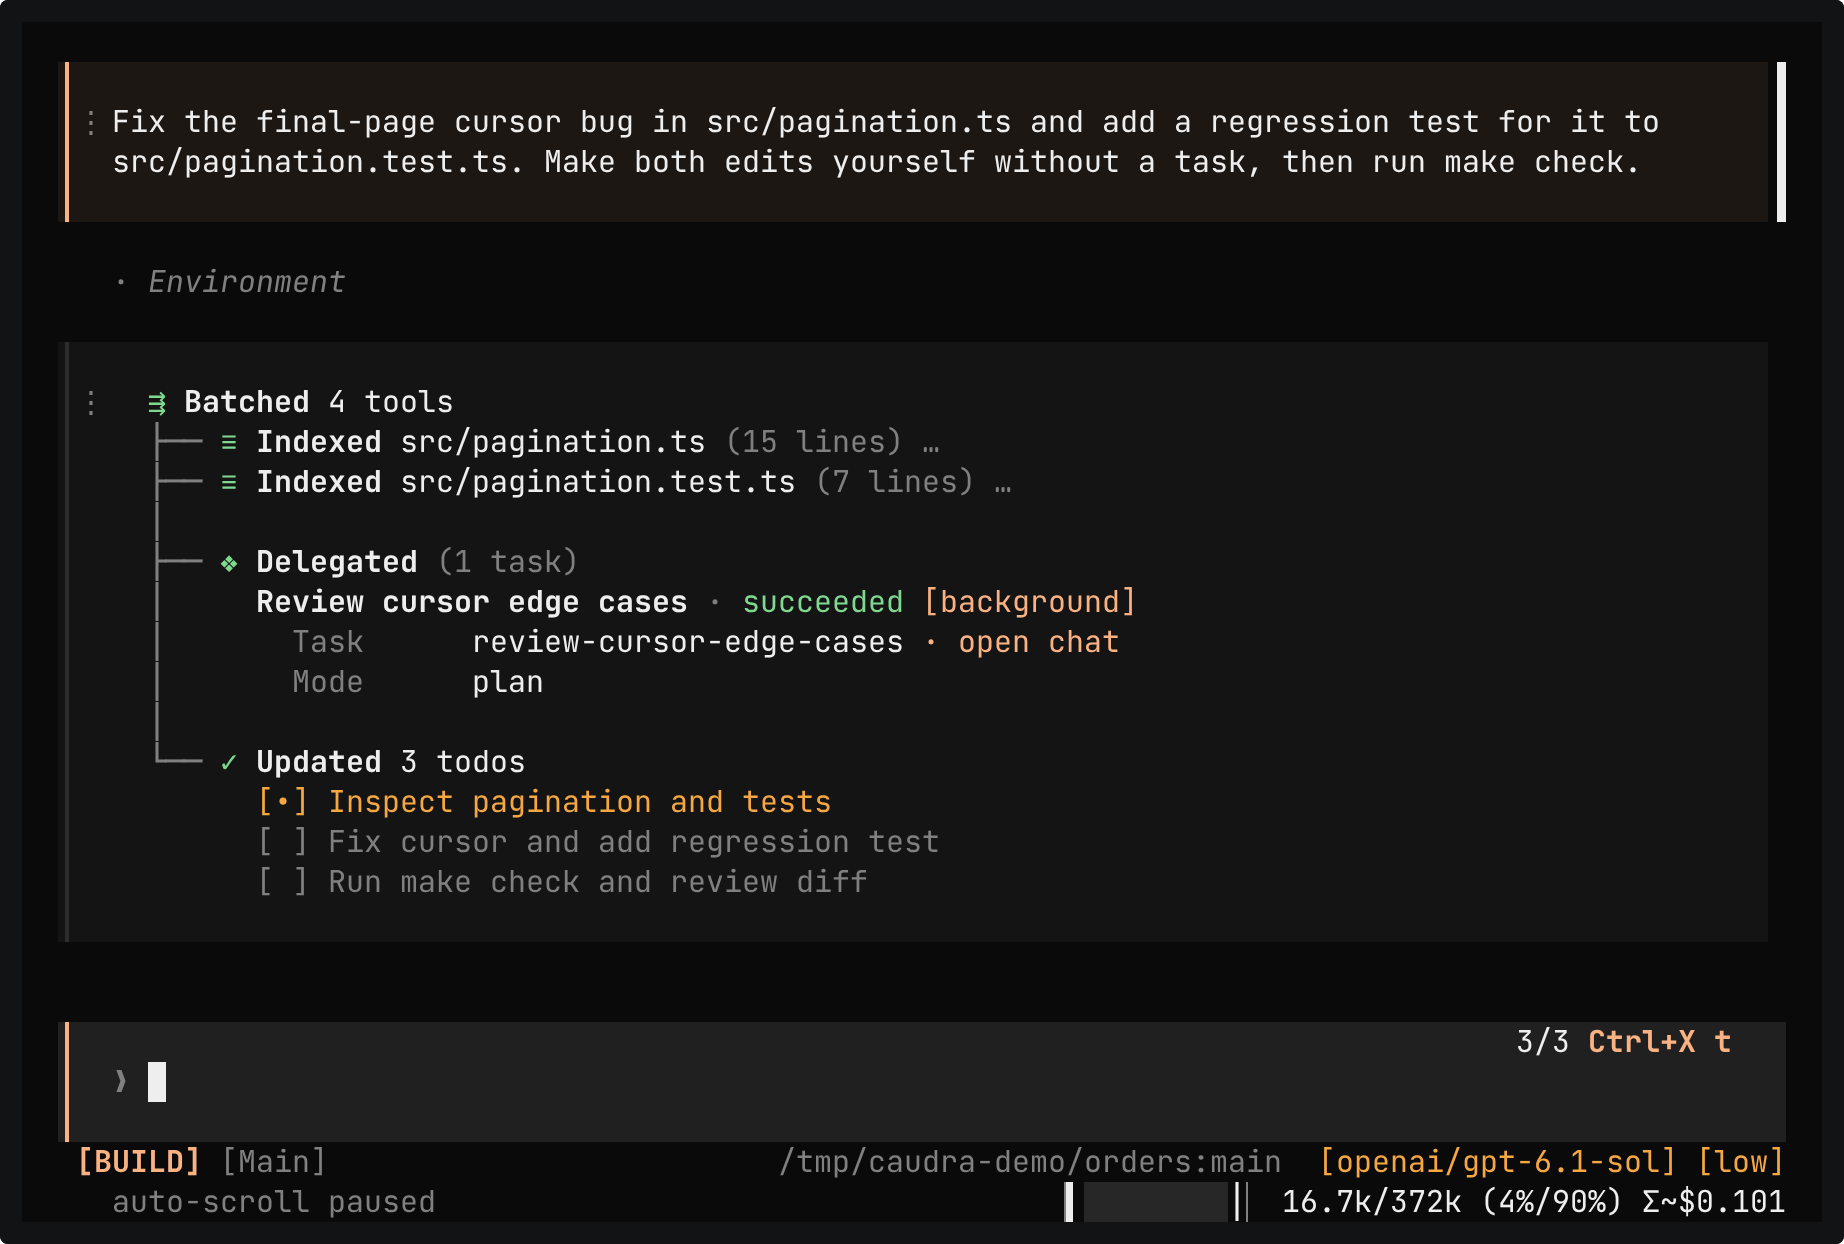Click the 'Σ~$0.101' cost indicator
Screen dimensions: 1844x1244
[1713, 1202]
